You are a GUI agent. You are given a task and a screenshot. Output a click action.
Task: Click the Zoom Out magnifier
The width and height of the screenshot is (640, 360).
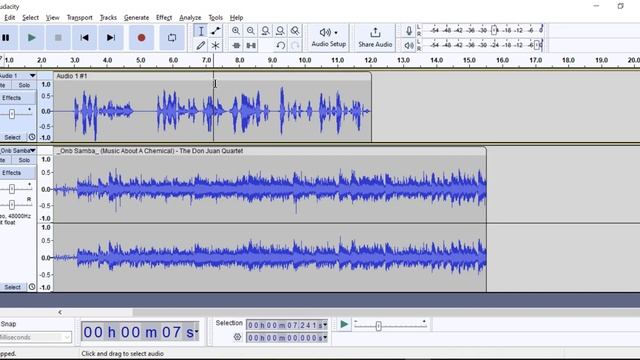tap(250, 31)
